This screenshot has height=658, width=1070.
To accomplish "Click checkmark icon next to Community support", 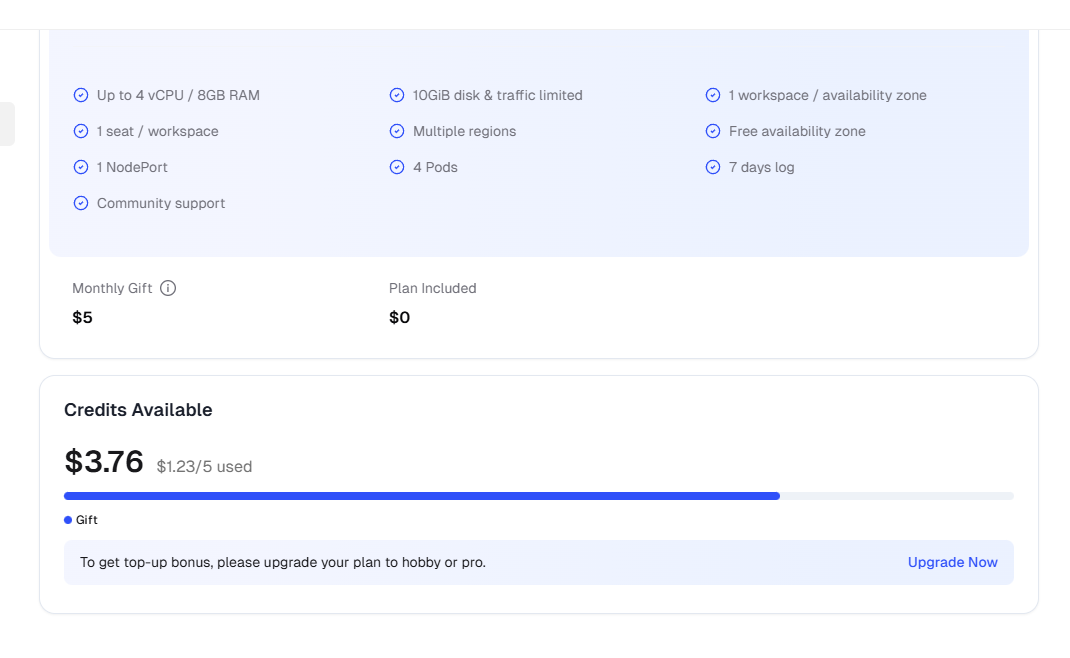I will click(x=81, y=203).
